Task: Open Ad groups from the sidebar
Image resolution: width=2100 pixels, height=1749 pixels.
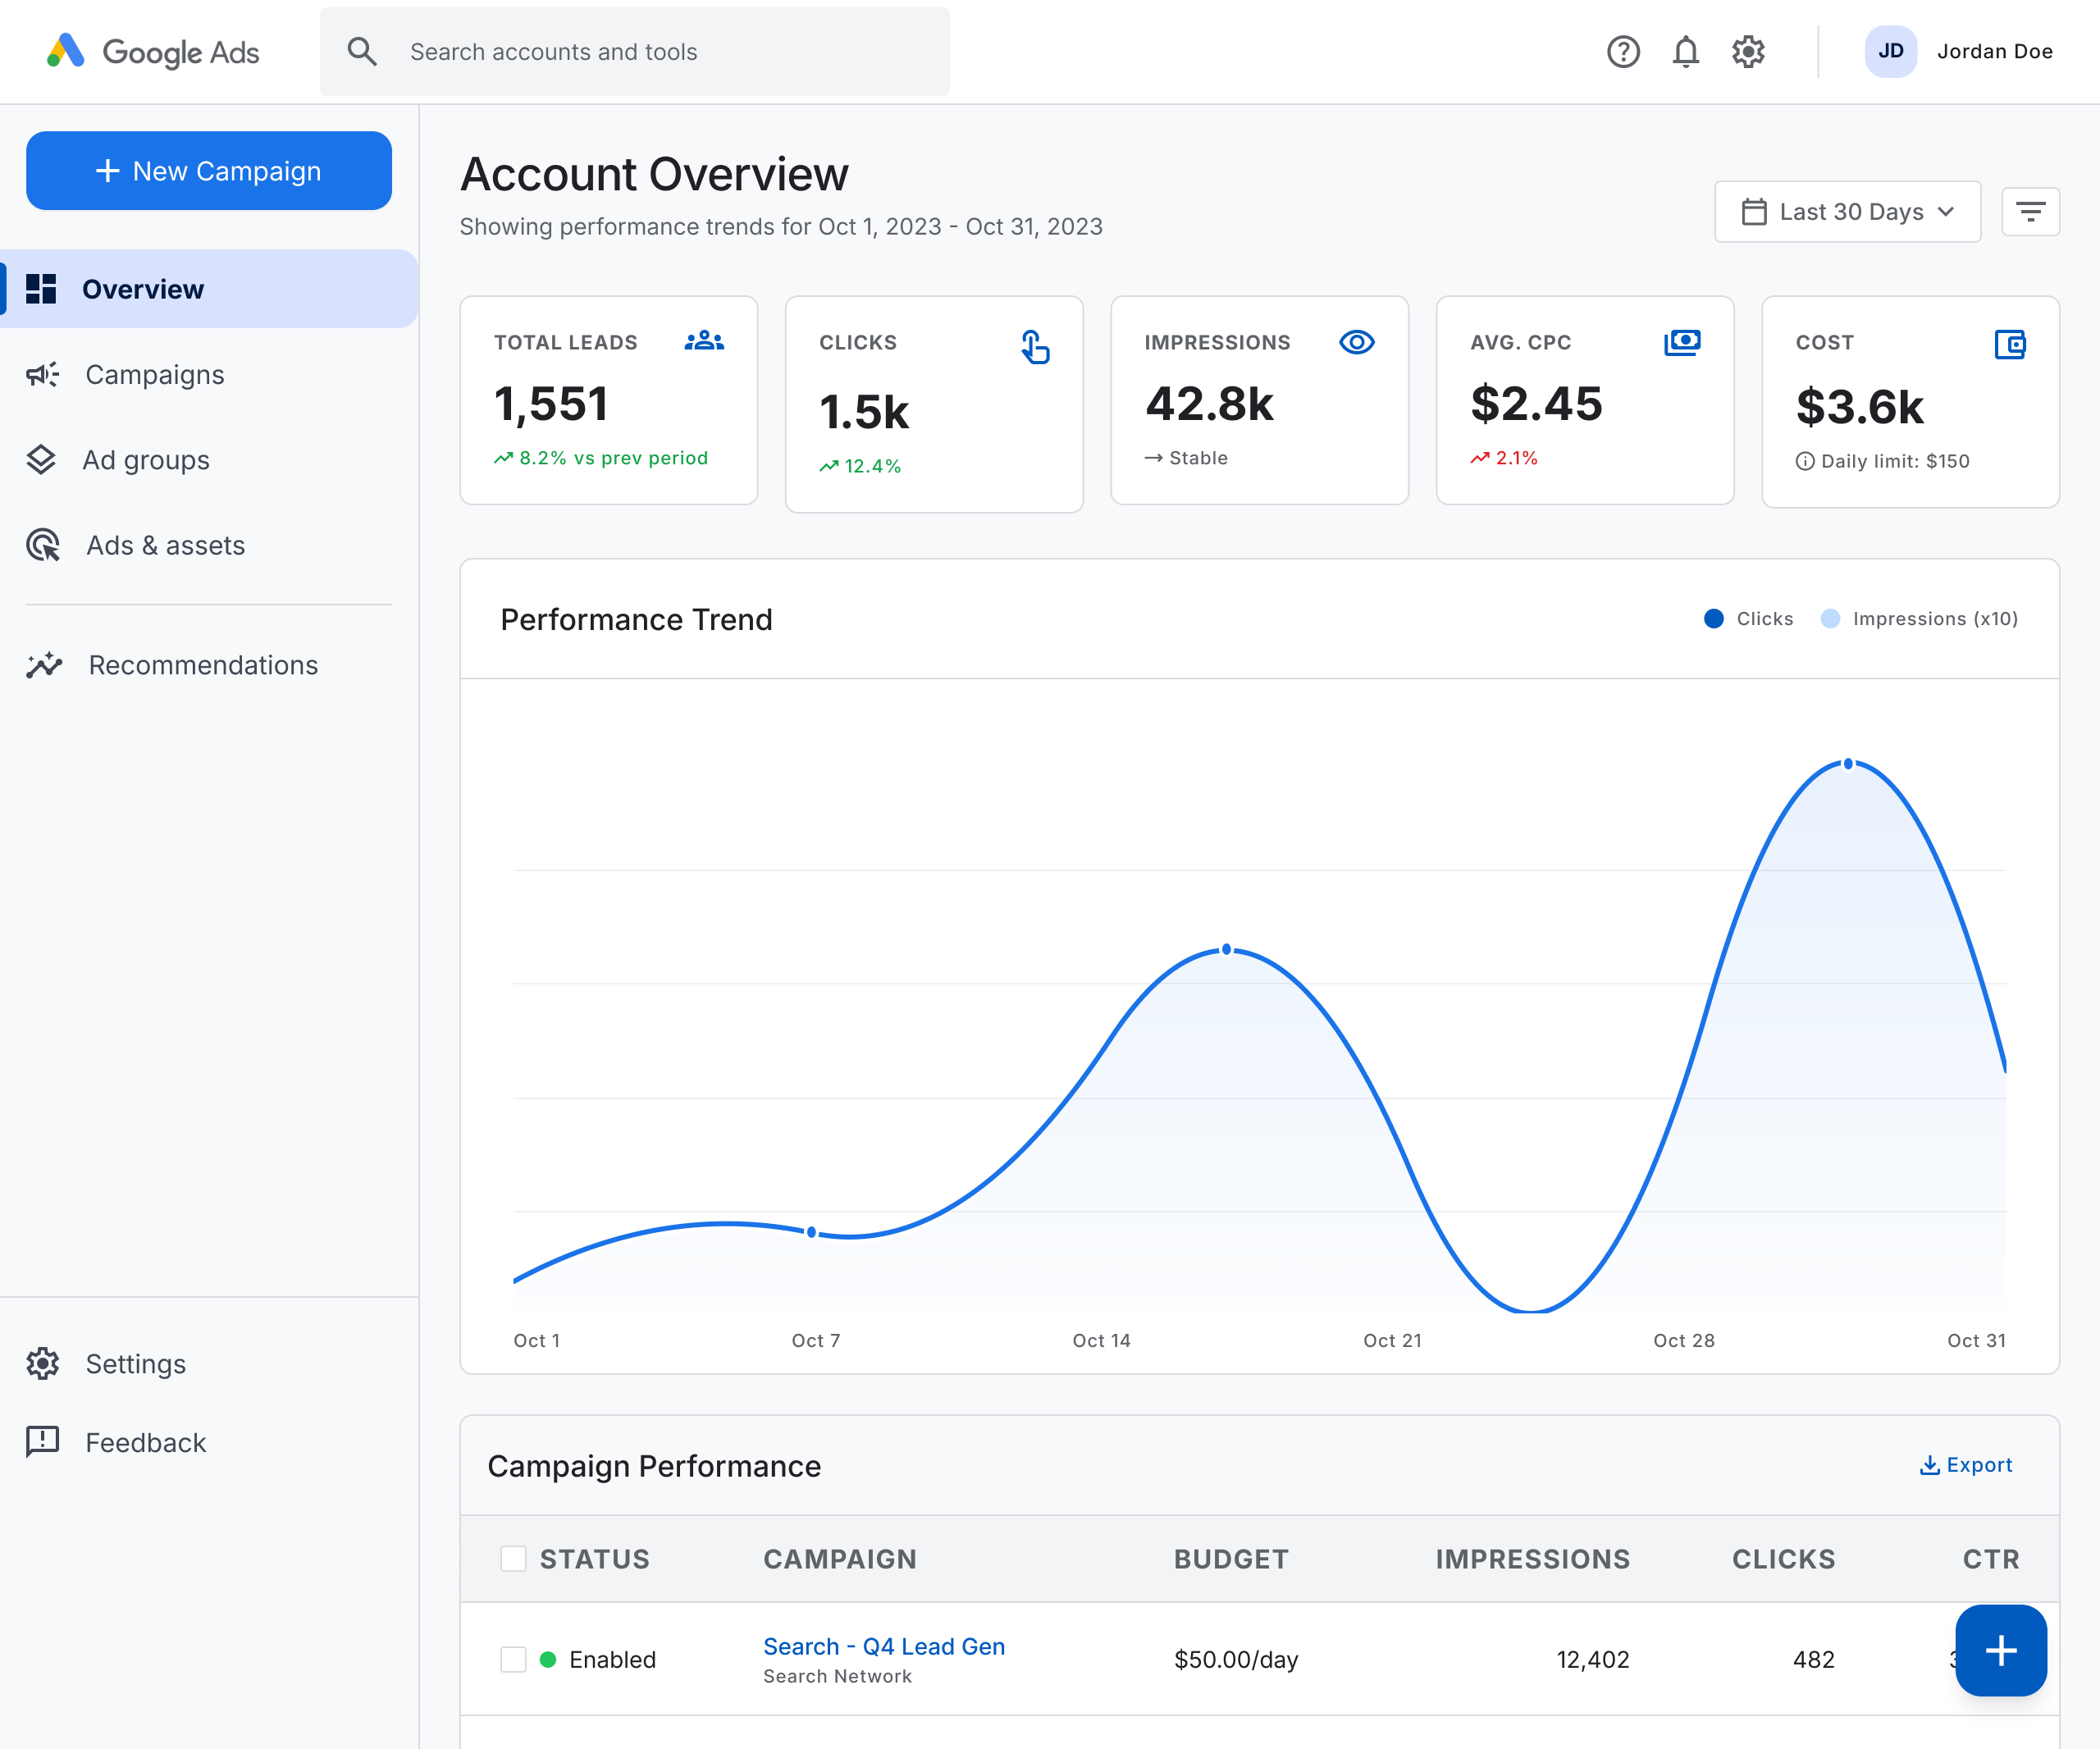Action: 209,460
